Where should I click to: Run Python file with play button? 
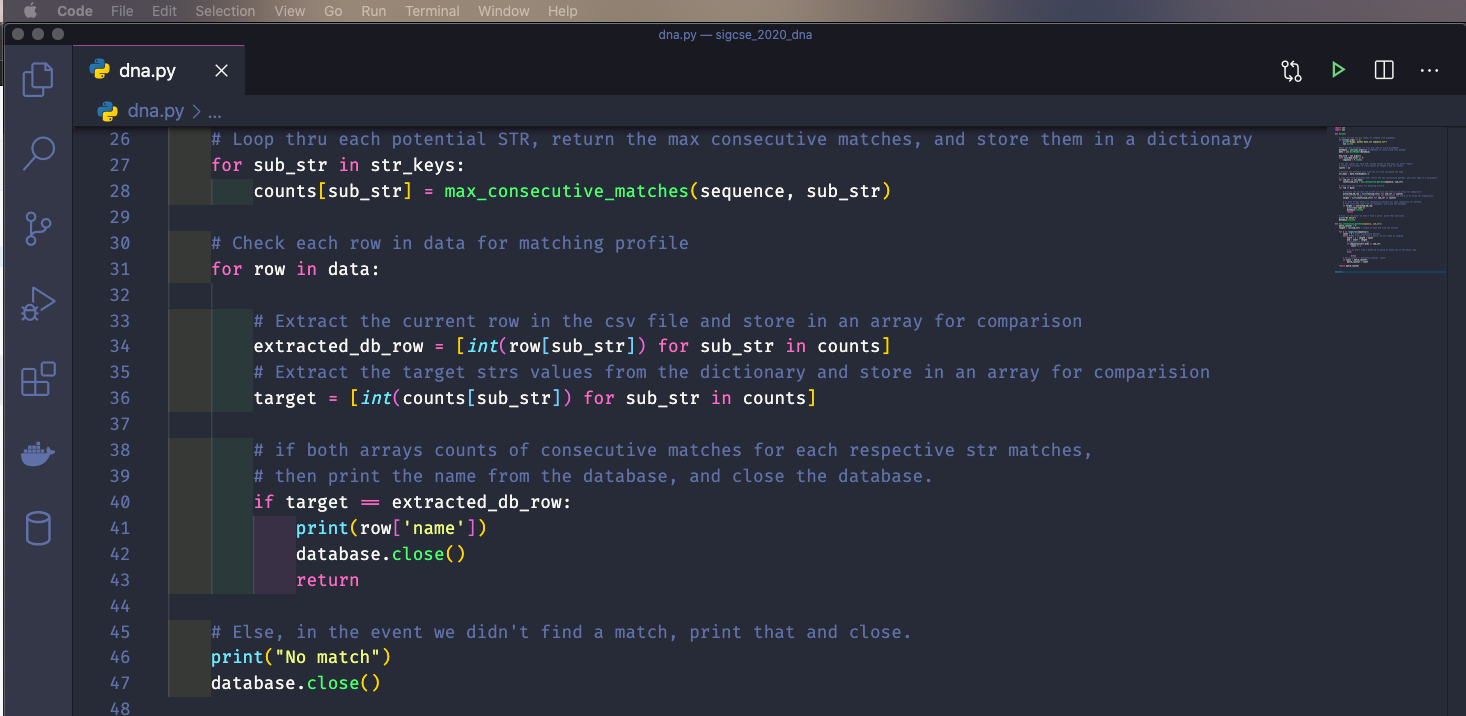coord(1338,70)
